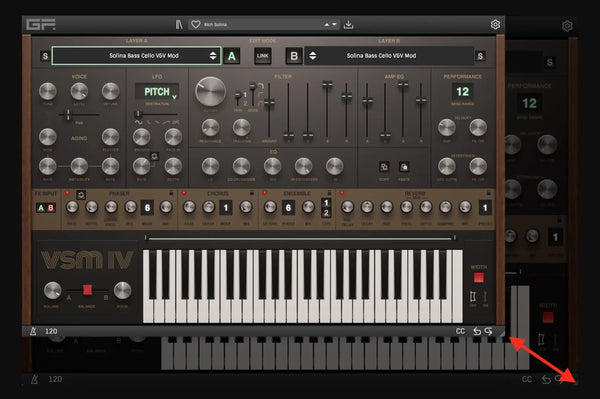Toggle the Phaser sync icon

pyautogui.click(x=81, y=195)
